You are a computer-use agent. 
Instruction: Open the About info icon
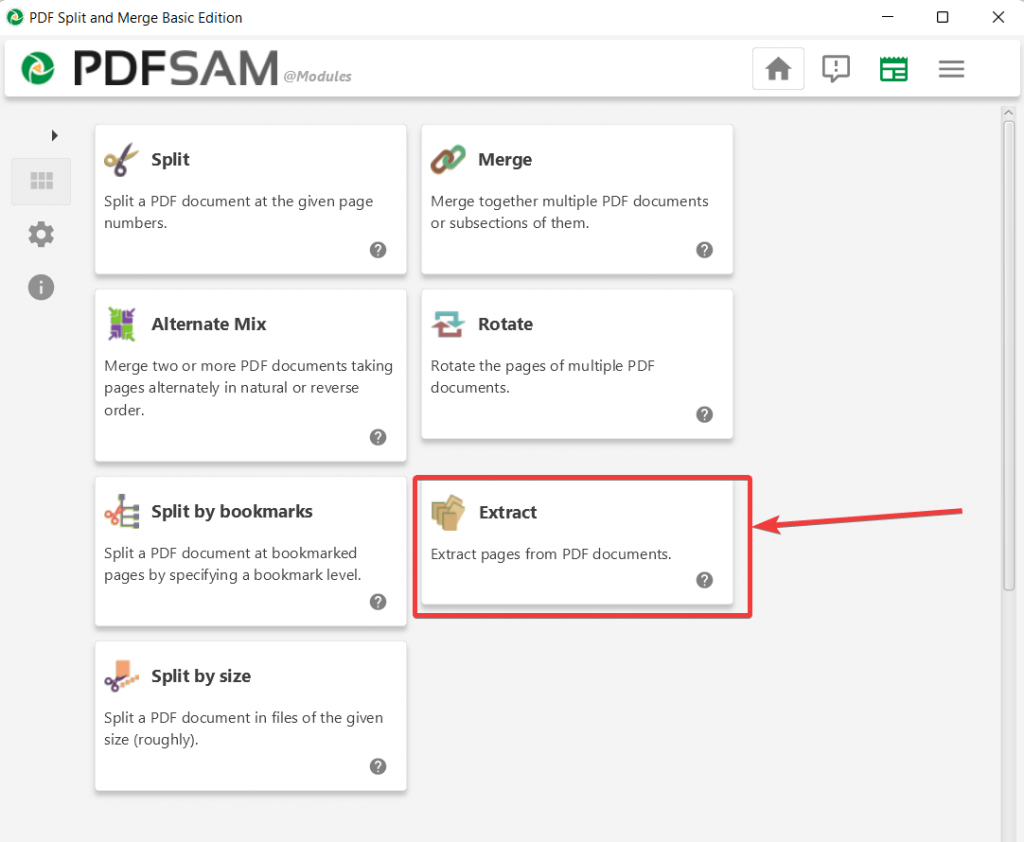41,287
